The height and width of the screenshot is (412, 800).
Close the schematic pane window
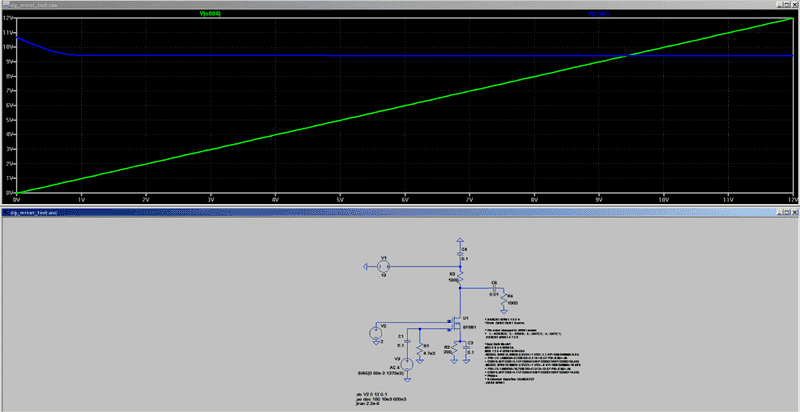pos(794,212)
